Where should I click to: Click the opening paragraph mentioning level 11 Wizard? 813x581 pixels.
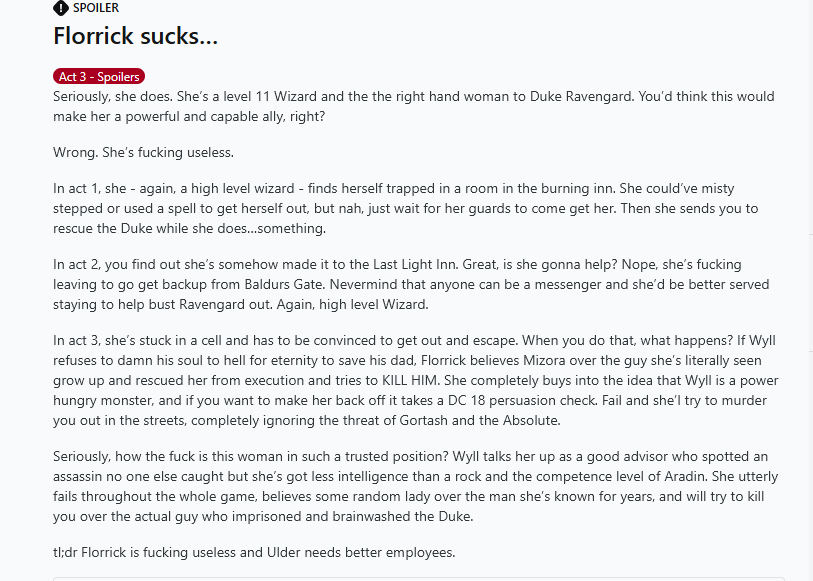pyautogui.click(x=414, y=106)
